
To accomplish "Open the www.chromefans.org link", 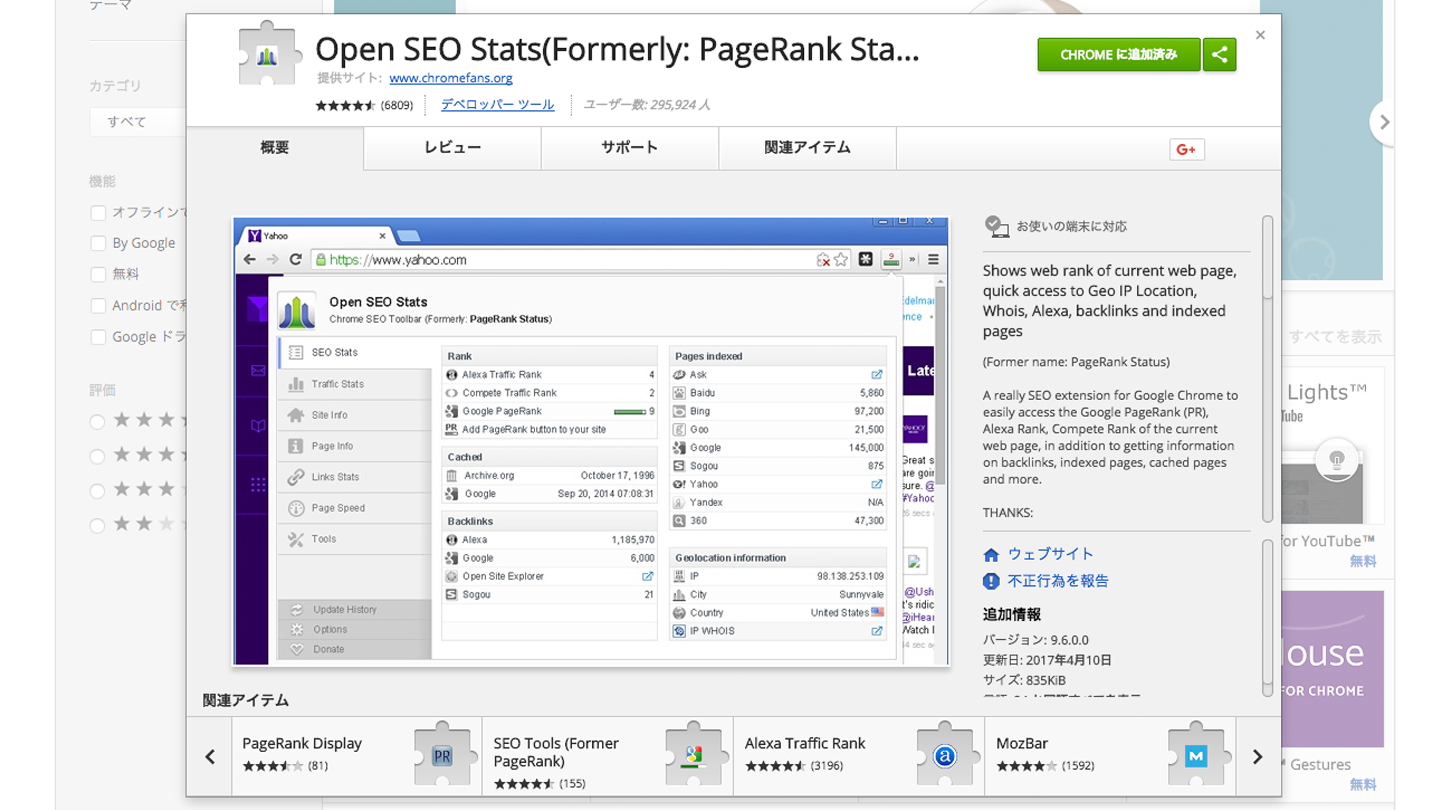I will [x=451, y=78].
